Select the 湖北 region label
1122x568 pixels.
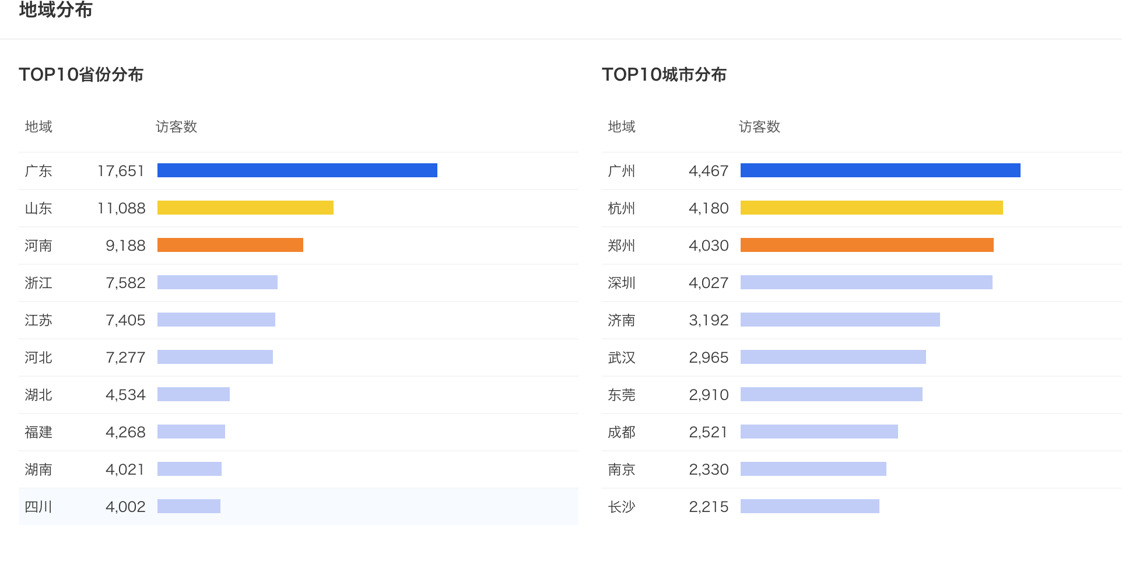click(38, 395)
